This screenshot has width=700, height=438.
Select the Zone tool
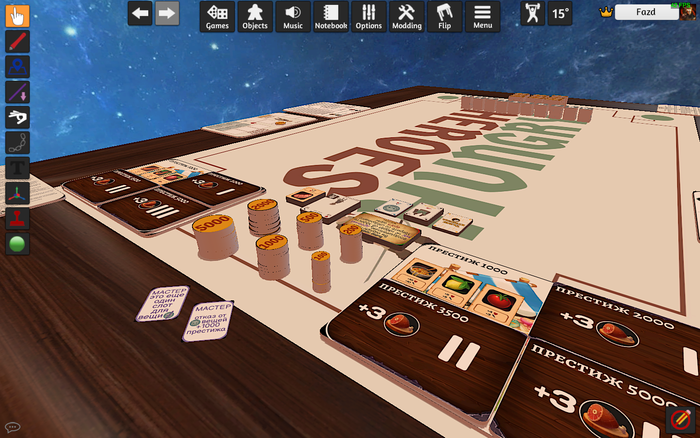point(17,67)
